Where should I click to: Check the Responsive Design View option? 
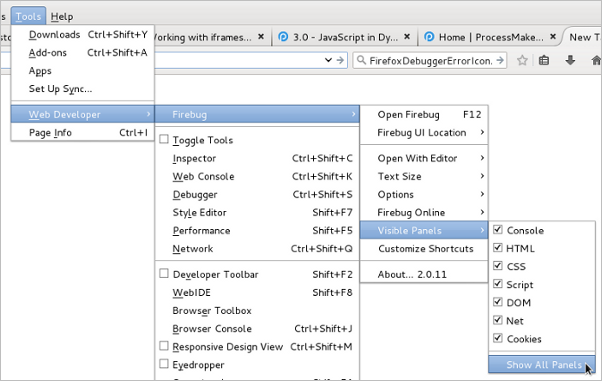pos(164,346)
